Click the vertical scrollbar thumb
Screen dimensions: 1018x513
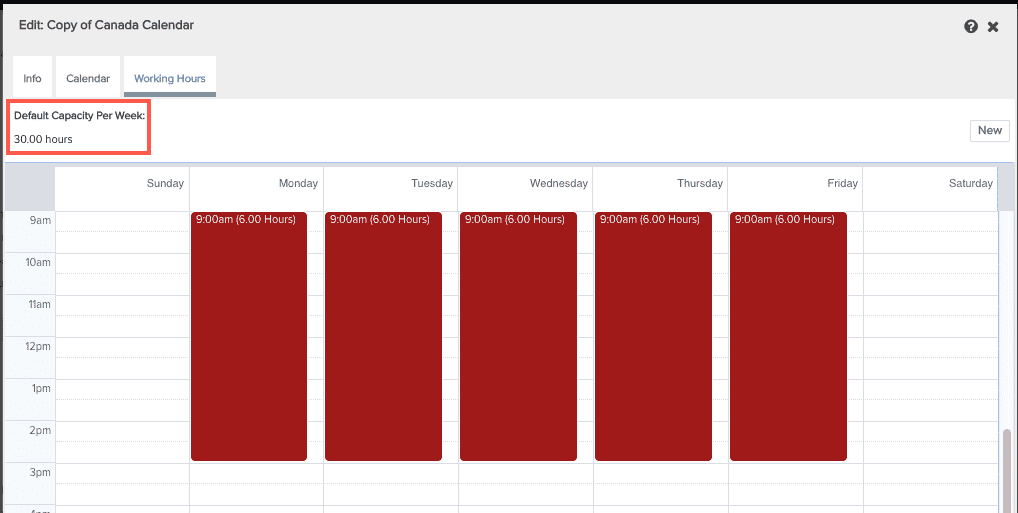(x=1006, y=468)
